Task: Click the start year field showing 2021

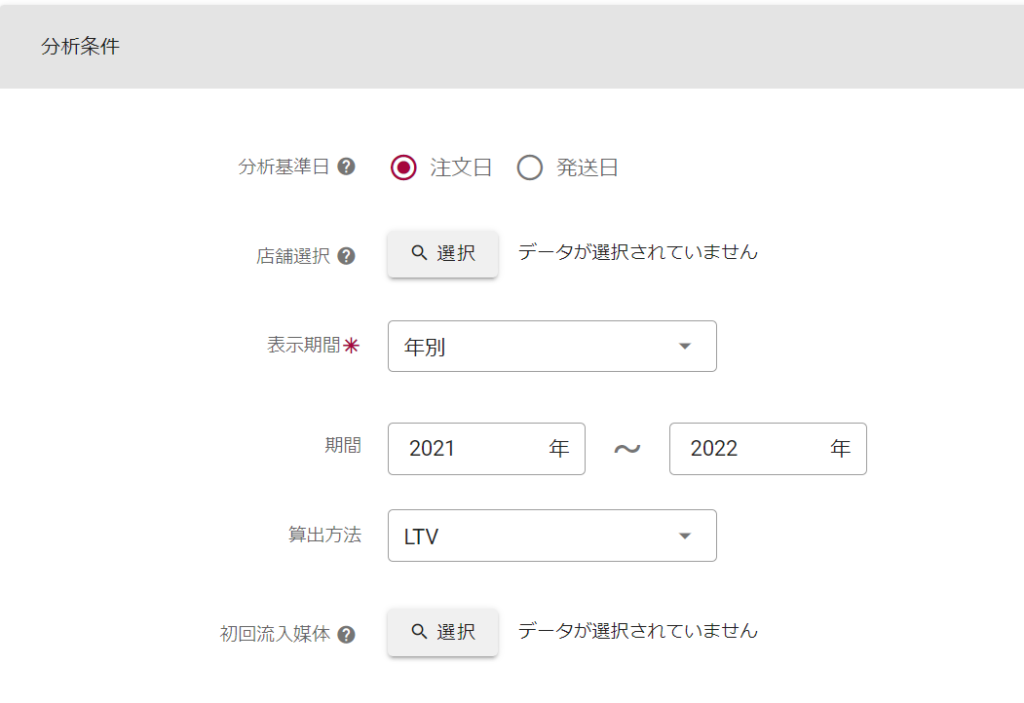Action: pos(470,449)
